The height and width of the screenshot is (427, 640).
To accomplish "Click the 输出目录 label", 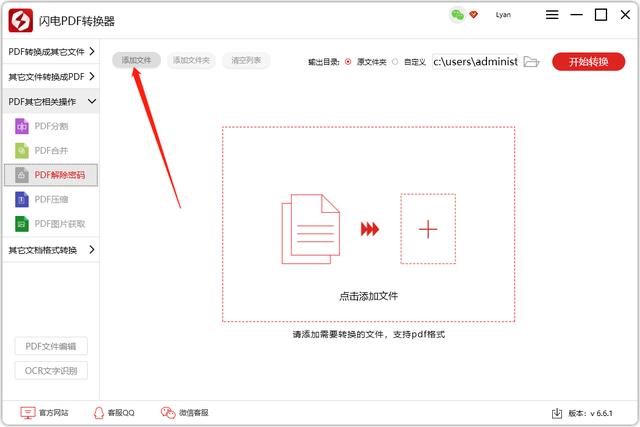I will point(324,62).
